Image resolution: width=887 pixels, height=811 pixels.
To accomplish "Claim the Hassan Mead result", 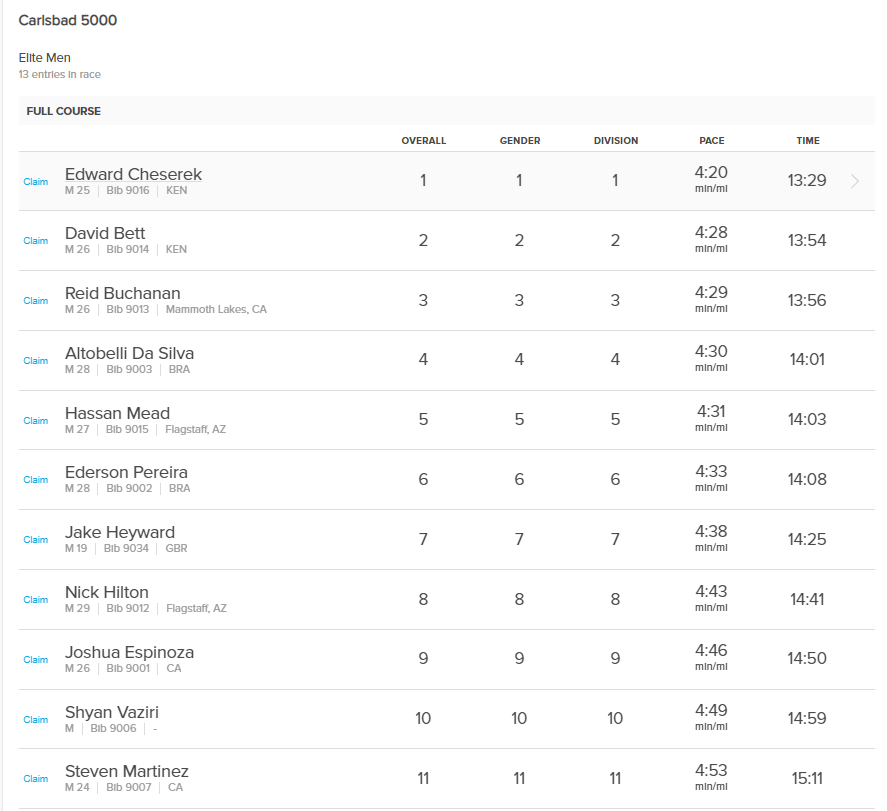I will 36,421.
